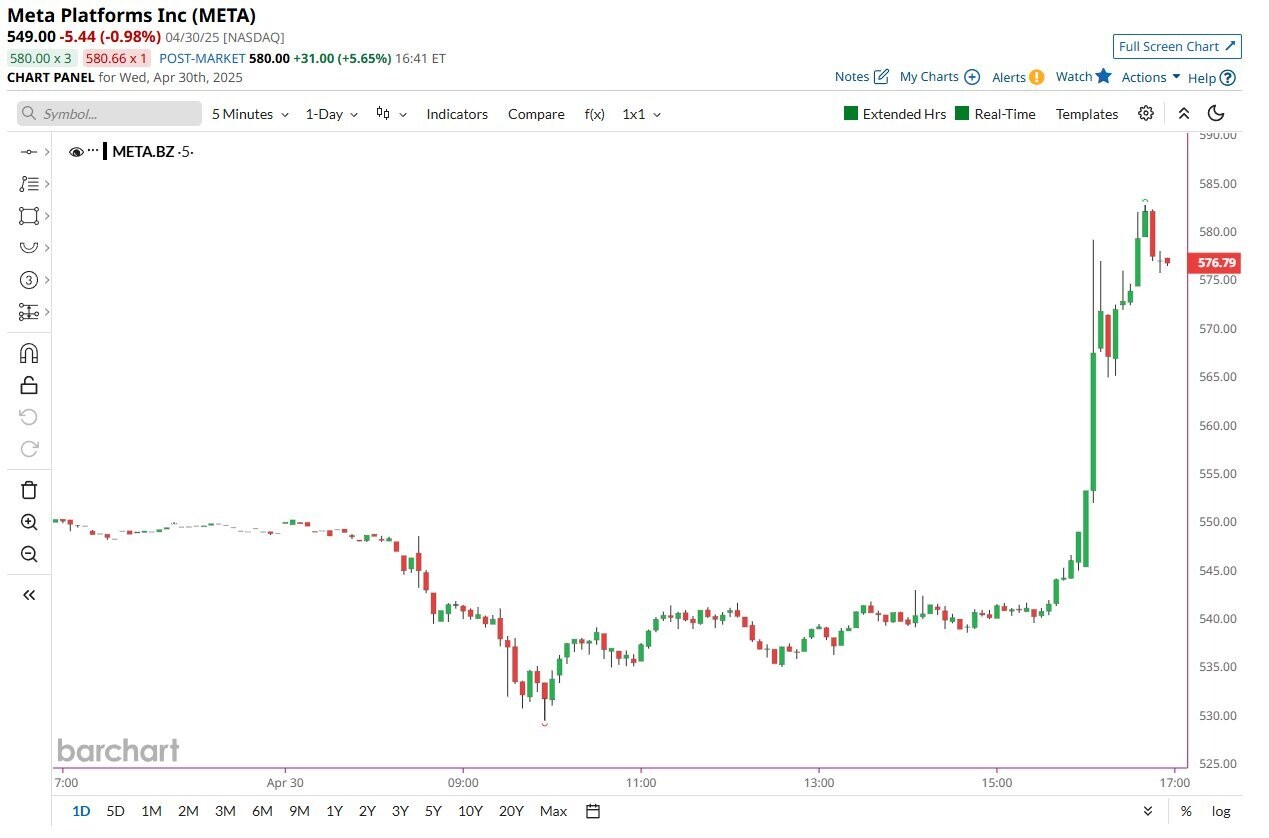Open the Indicators menu
The image size is (1269, 838).
tap(457, 114)
